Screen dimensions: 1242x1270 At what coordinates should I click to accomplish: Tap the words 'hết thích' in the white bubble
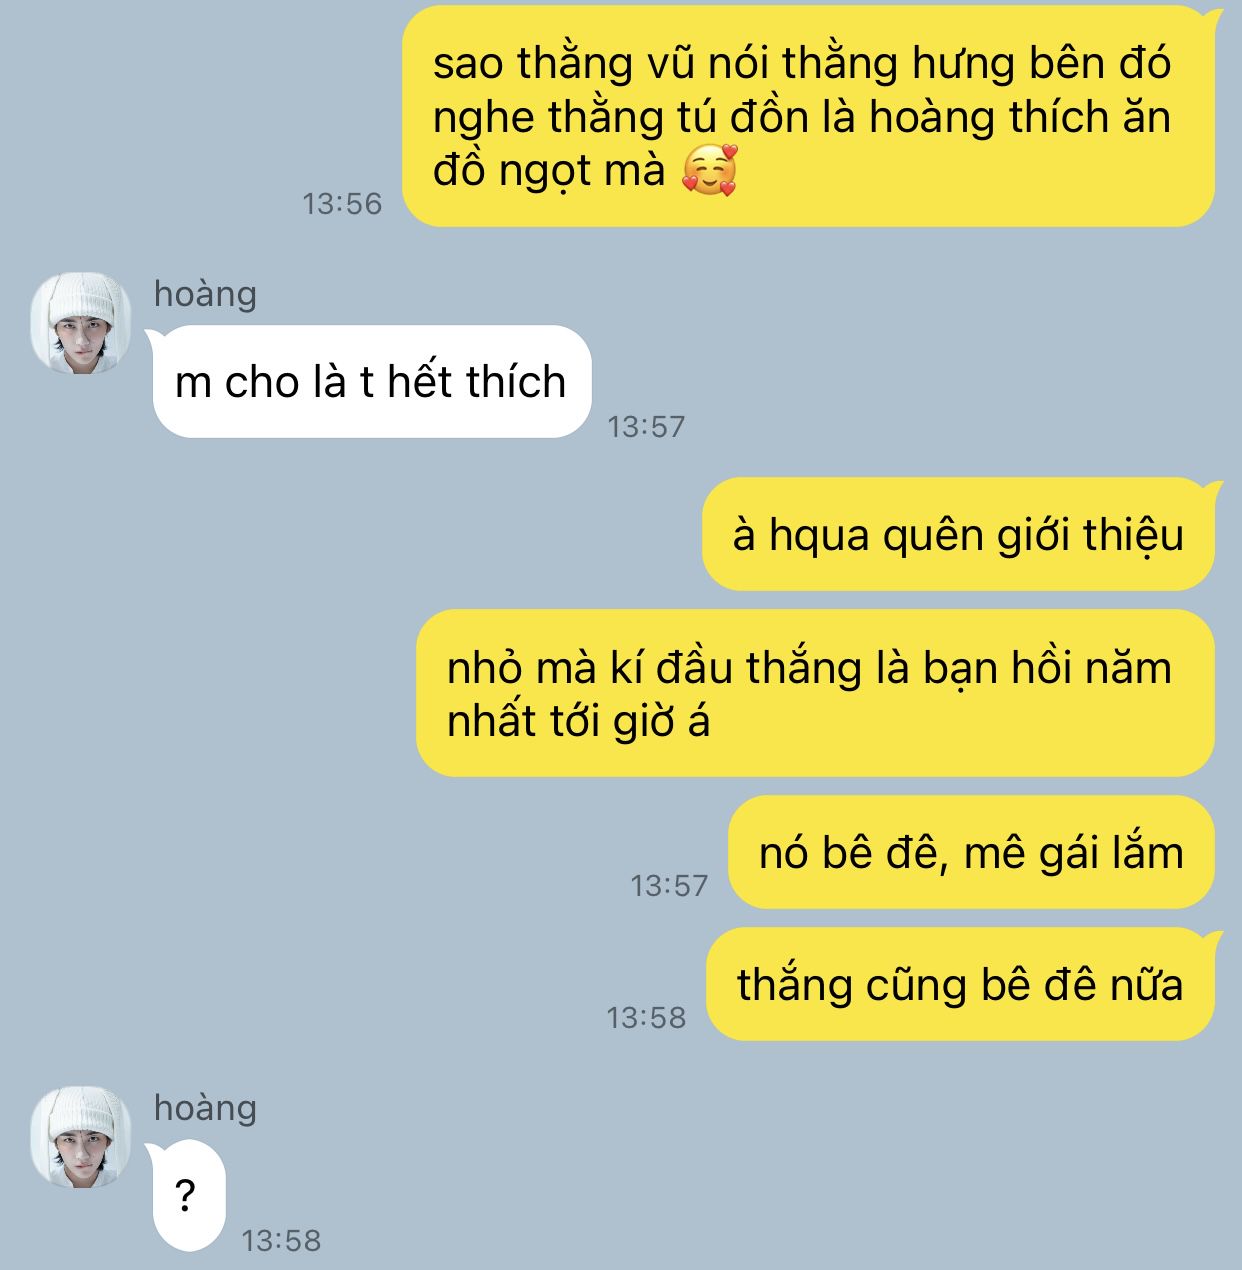476,382
